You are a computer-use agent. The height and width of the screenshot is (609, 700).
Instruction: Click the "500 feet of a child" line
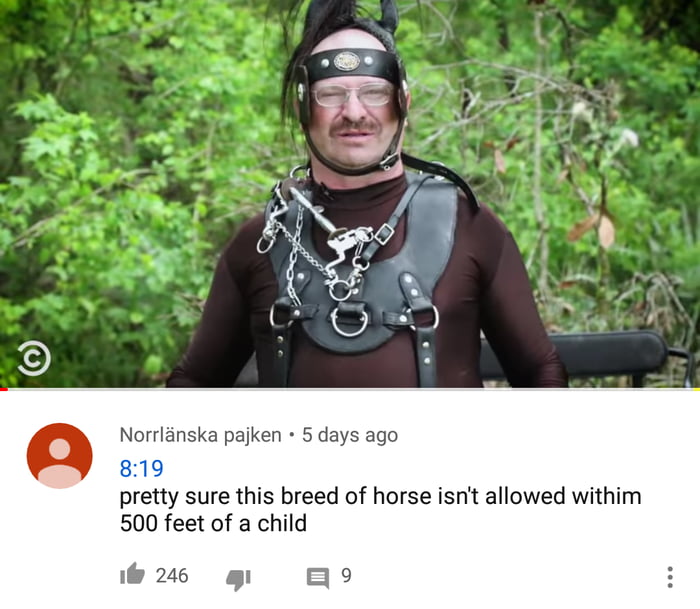[213, 523]
